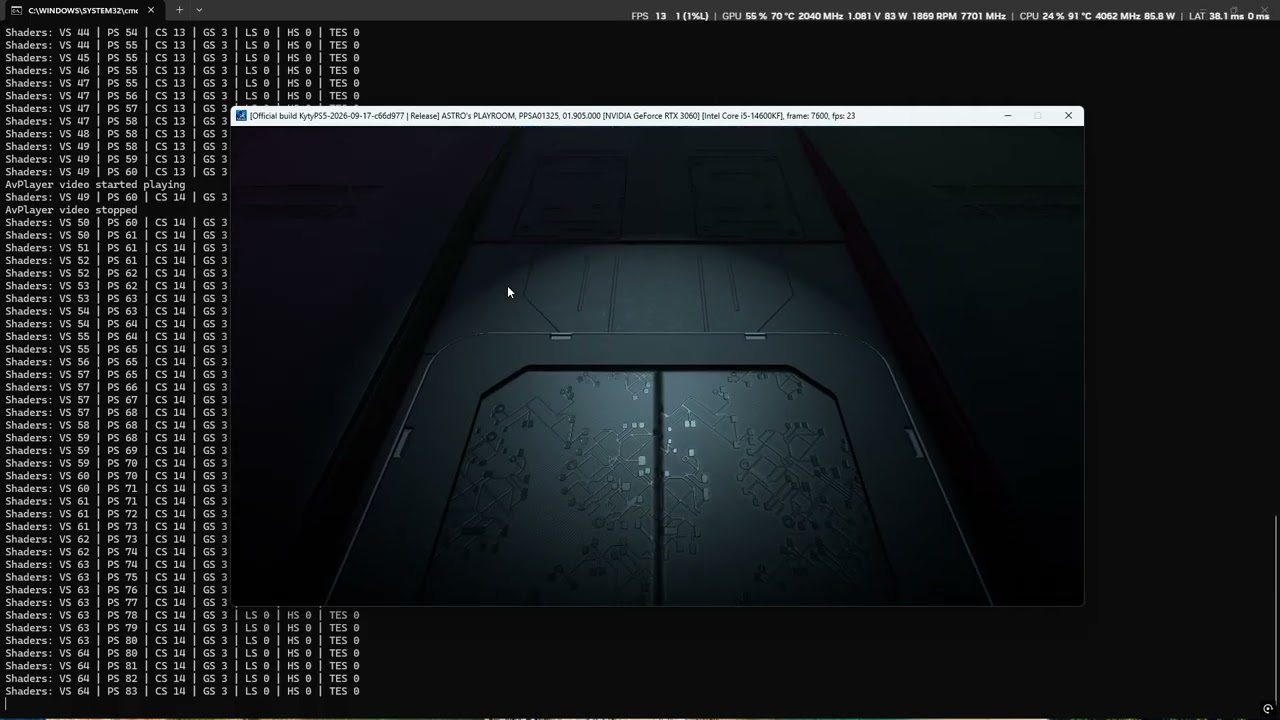
Task: Click the 'Shaders: VS 46 | PS 55' log line
Action: point(182,70)
